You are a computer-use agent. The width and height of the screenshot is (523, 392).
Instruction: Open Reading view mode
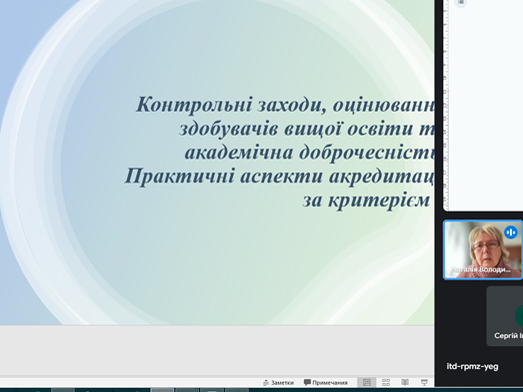click(x=405, y=382)
